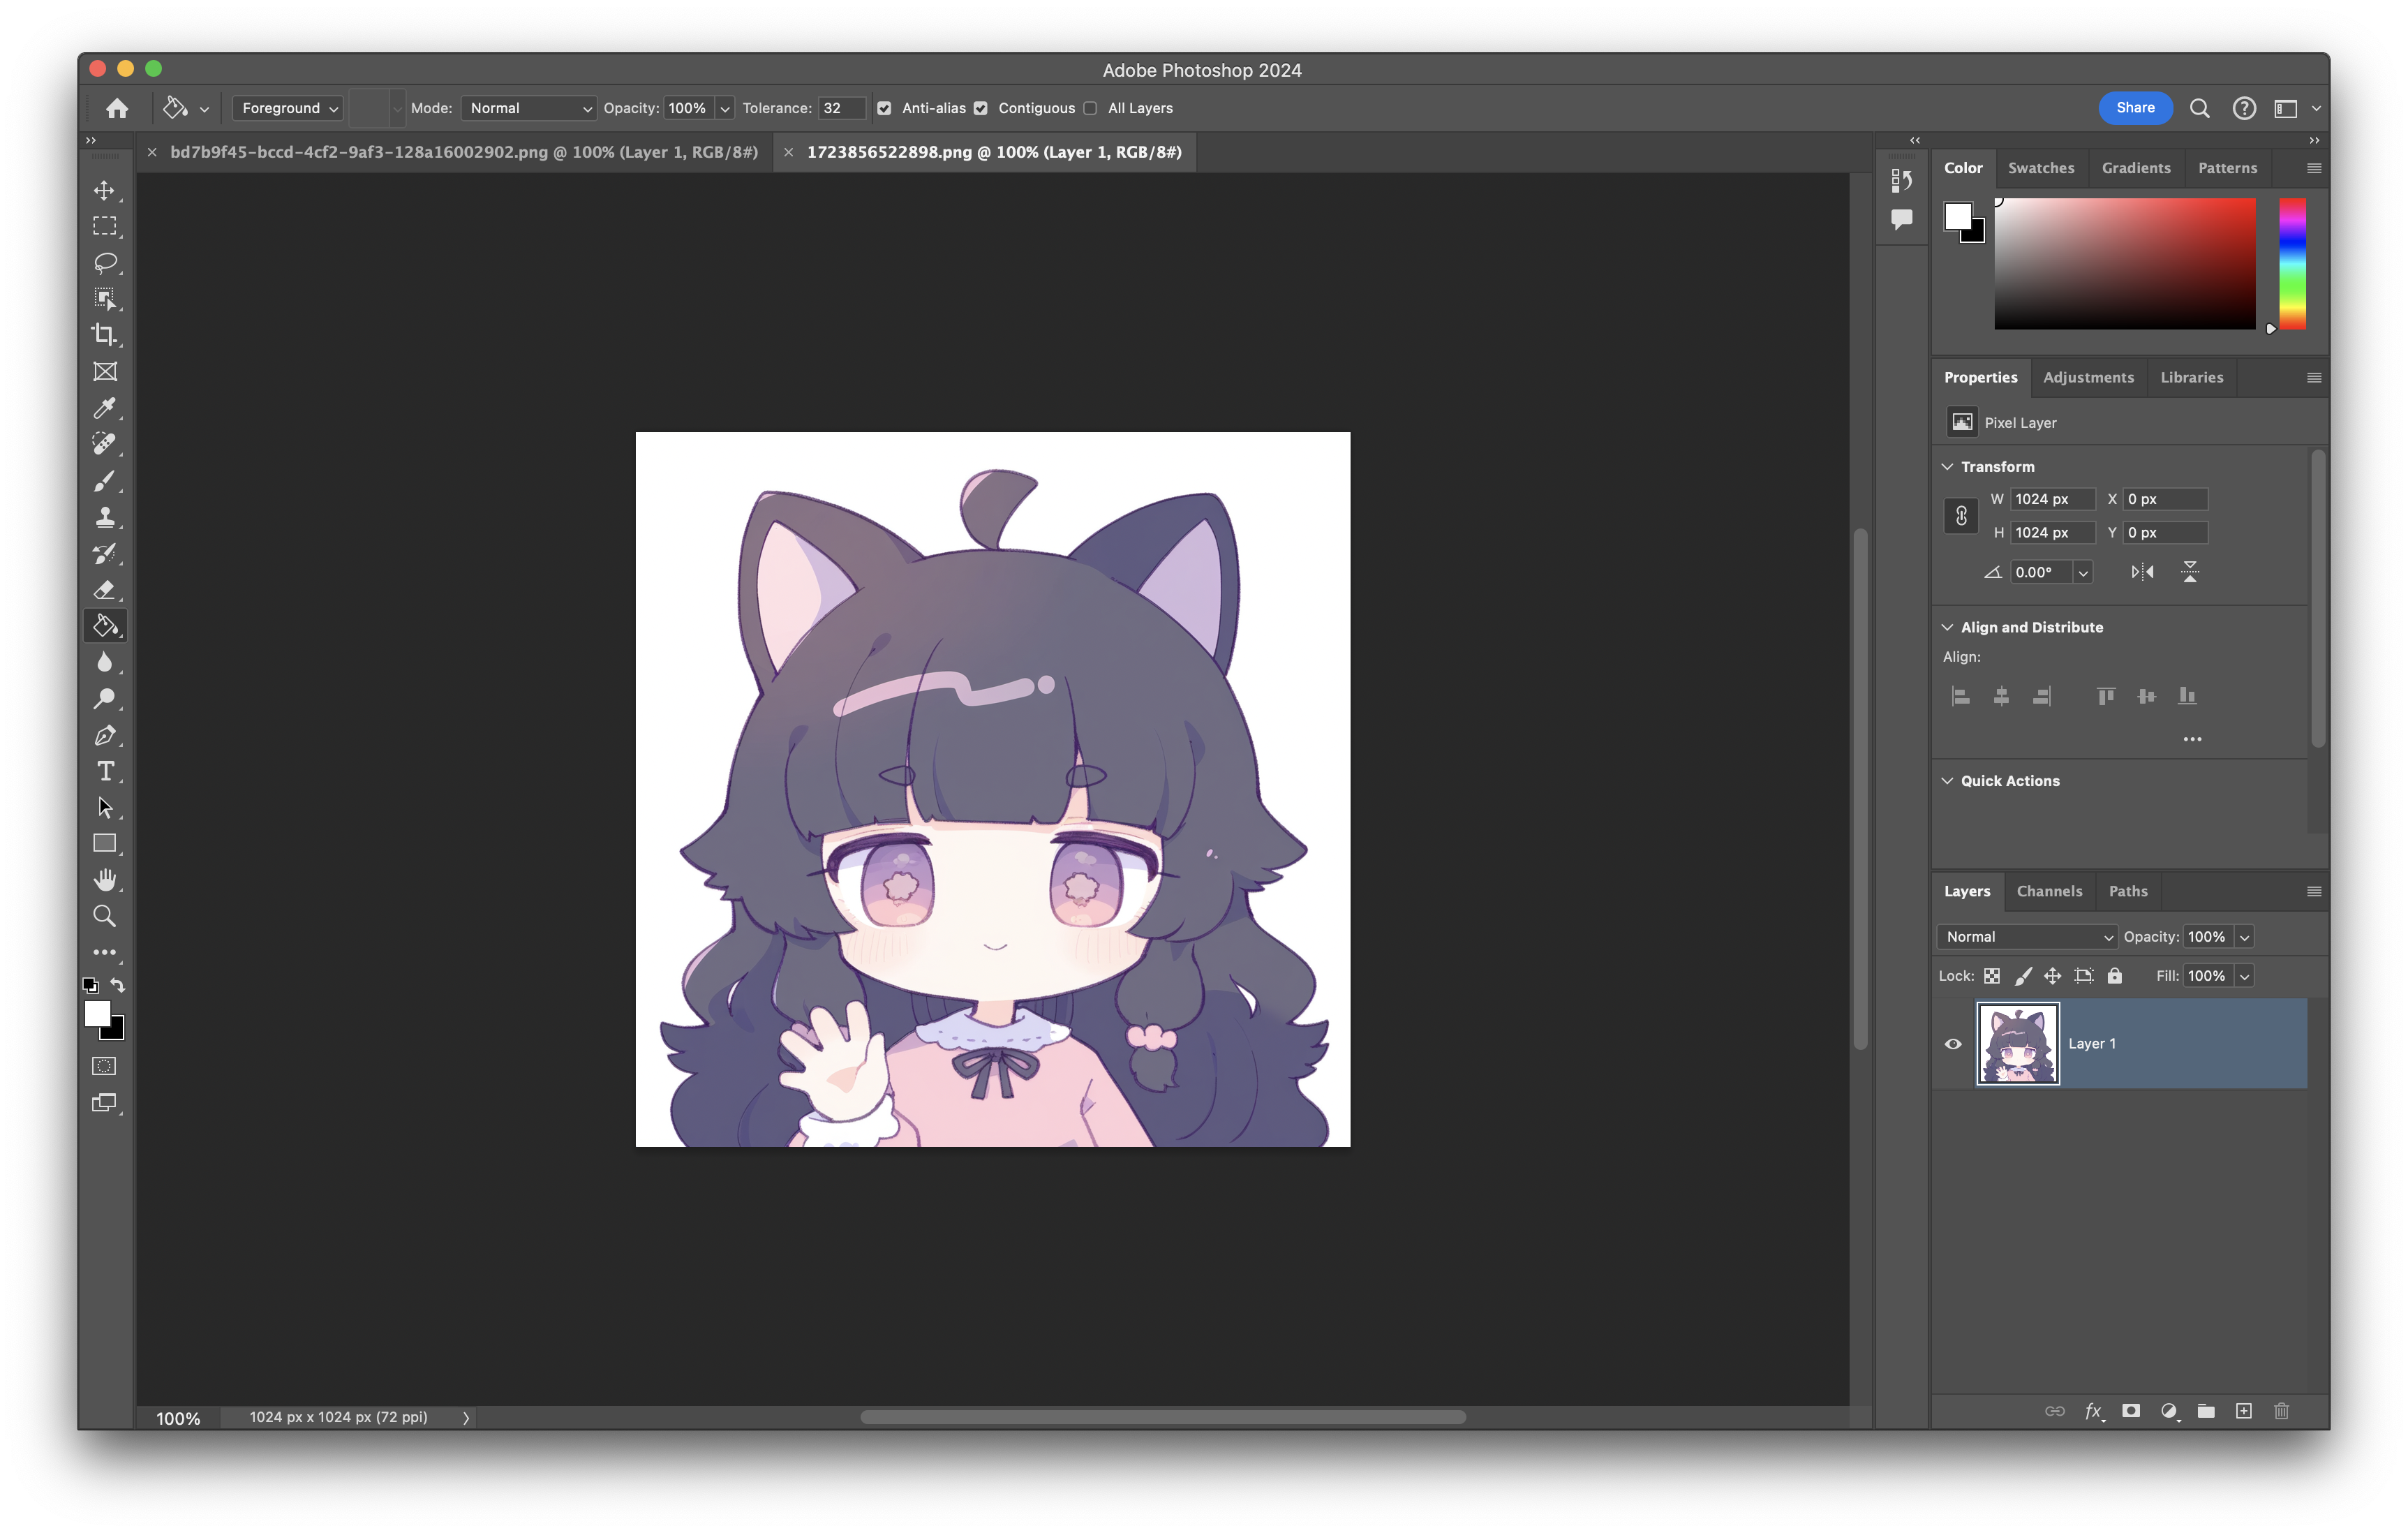Select the Crop tool
The width and height of the screenshot is (2408, 1533).
click(x=104, y=335)
